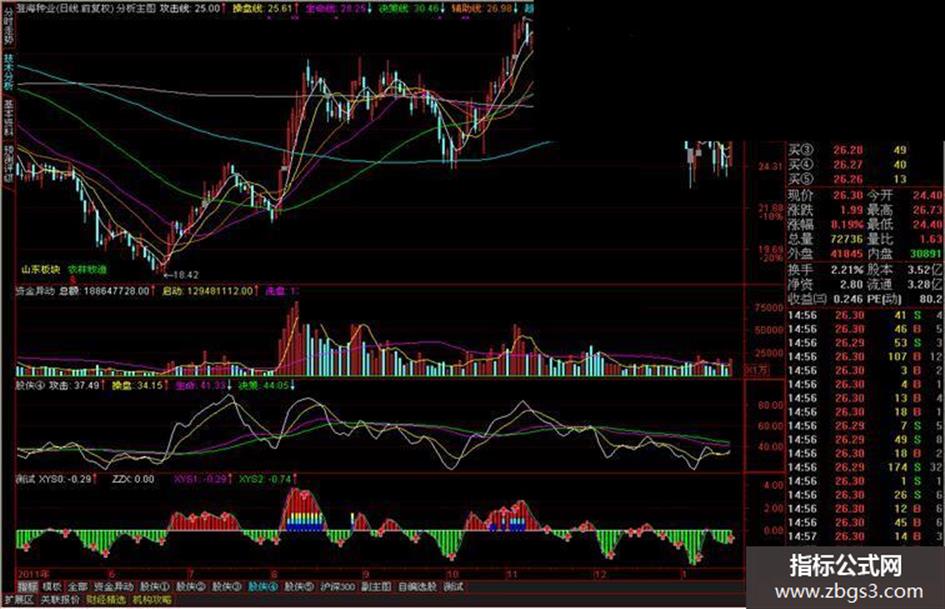This screenshot has width=945, height=609.
Task: Open 关联报价 panel
Action: tap(60, 600)
